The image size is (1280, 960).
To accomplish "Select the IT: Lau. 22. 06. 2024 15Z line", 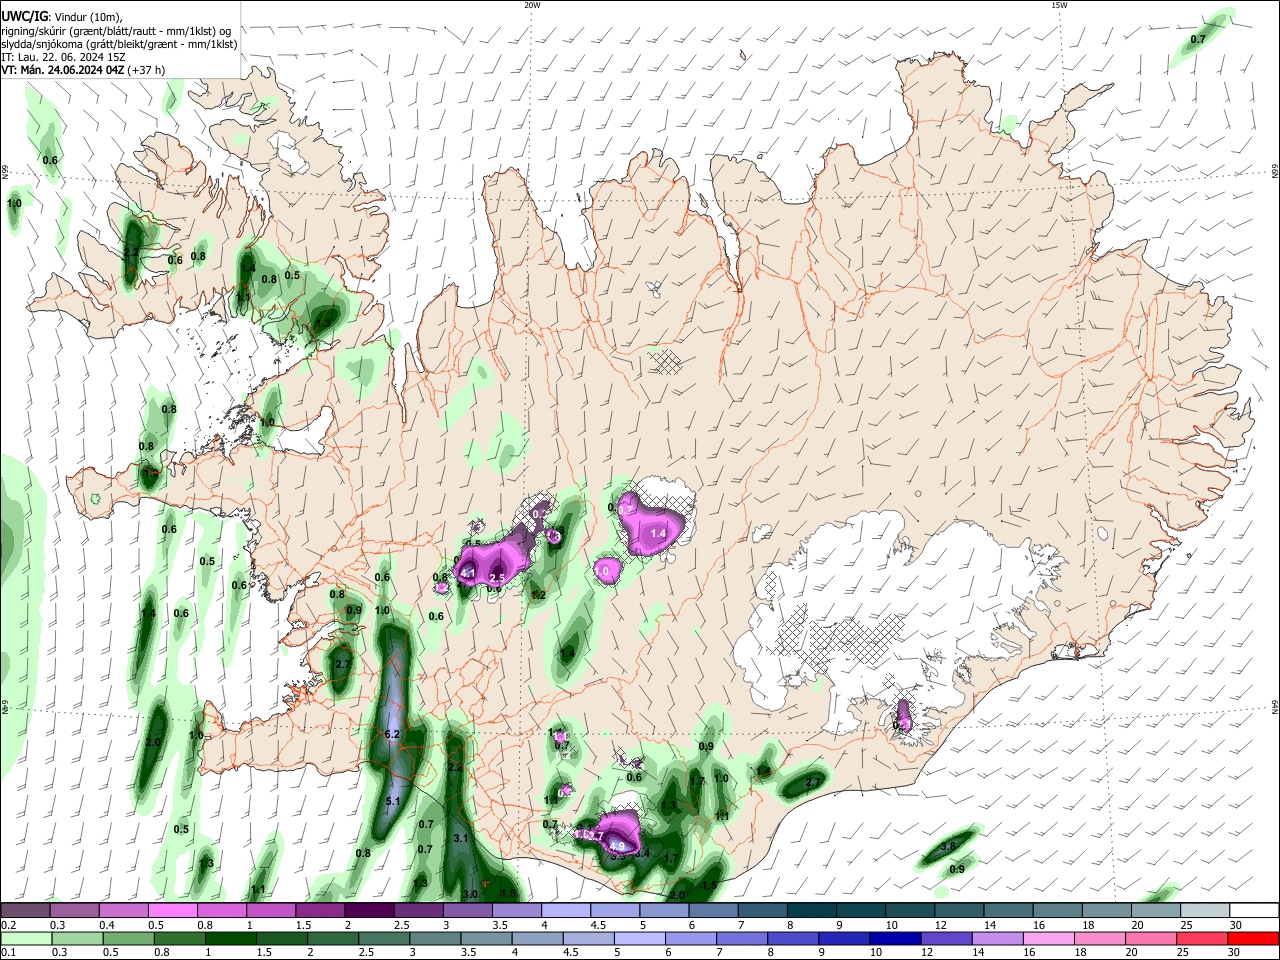I will 62,57.
